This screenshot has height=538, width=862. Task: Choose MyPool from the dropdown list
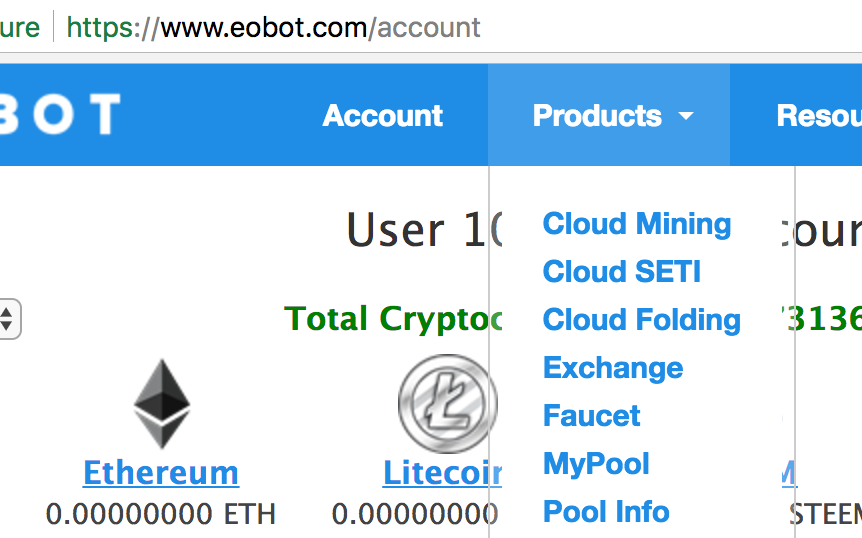tap(596, 464)
